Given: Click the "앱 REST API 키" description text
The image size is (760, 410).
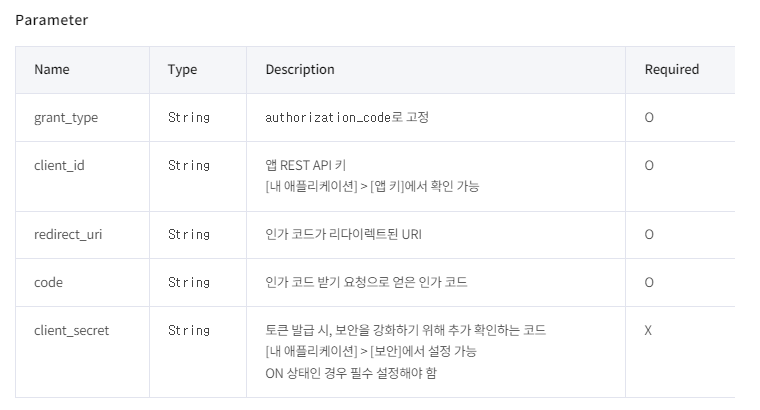Looking at the screenshot, I should pyautogui.click(x=306, y=165).
